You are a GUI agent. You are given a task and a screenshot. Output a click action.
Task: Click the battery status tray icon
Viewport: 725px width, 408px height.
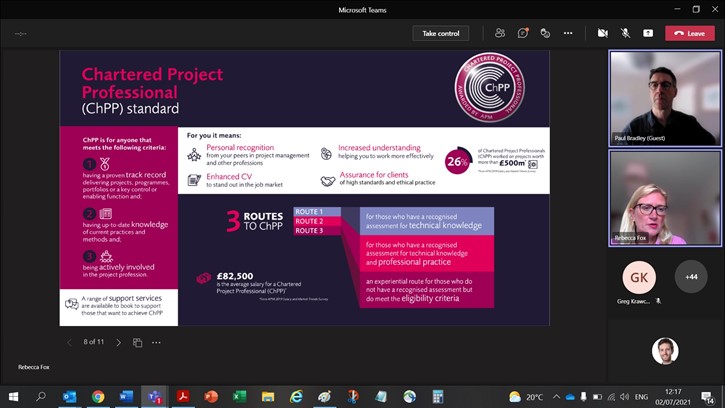[x=597, y=397]
